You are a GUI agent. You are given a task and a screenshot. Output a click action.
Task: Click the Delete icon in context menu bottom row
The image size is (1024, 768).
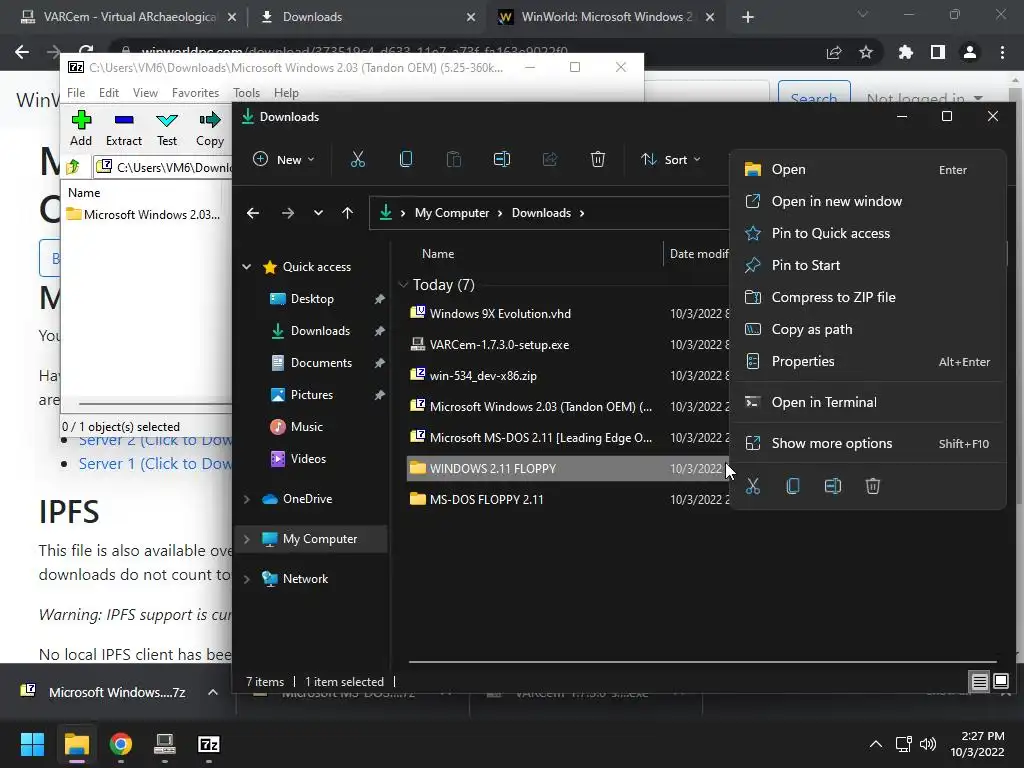[872, 486]
